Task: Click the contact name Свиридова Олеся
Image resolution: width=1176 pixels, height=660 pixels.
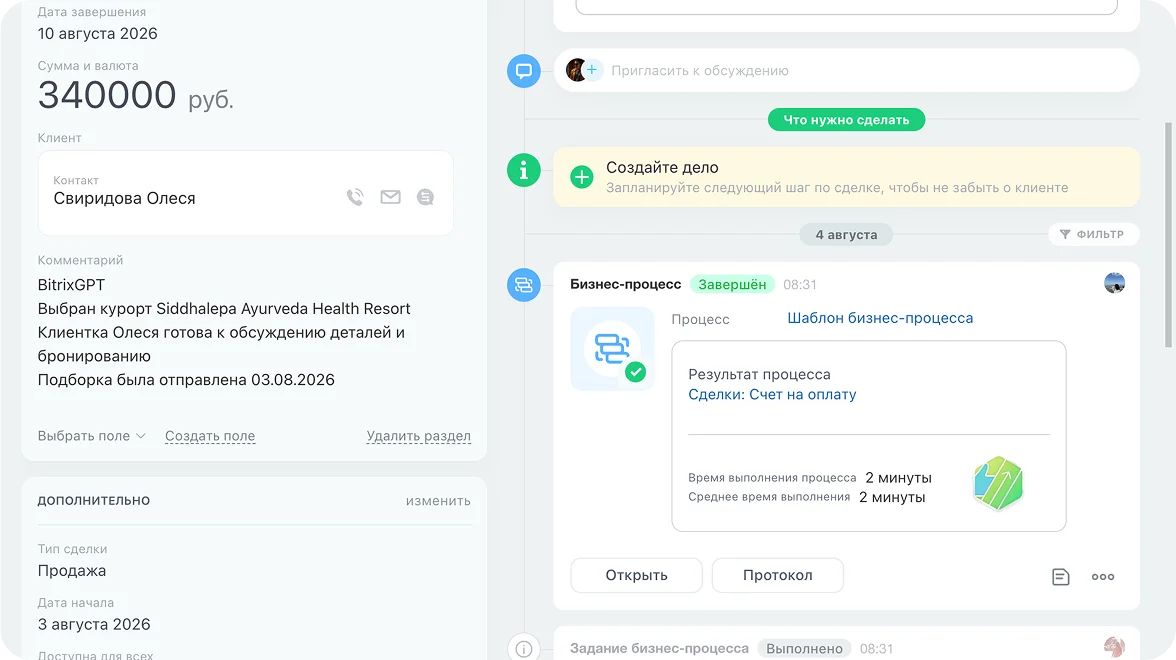Action: coord(124,198)
